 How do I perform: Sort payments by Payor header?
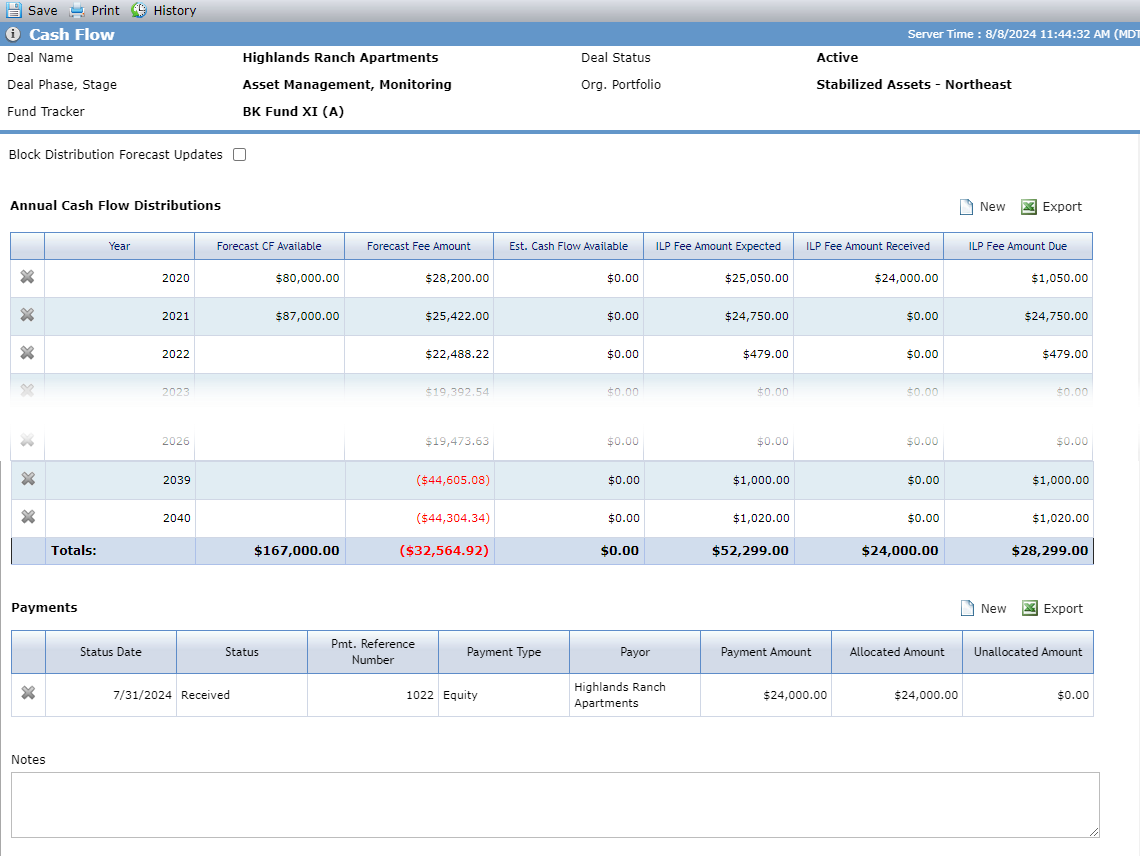pos(635,652)
